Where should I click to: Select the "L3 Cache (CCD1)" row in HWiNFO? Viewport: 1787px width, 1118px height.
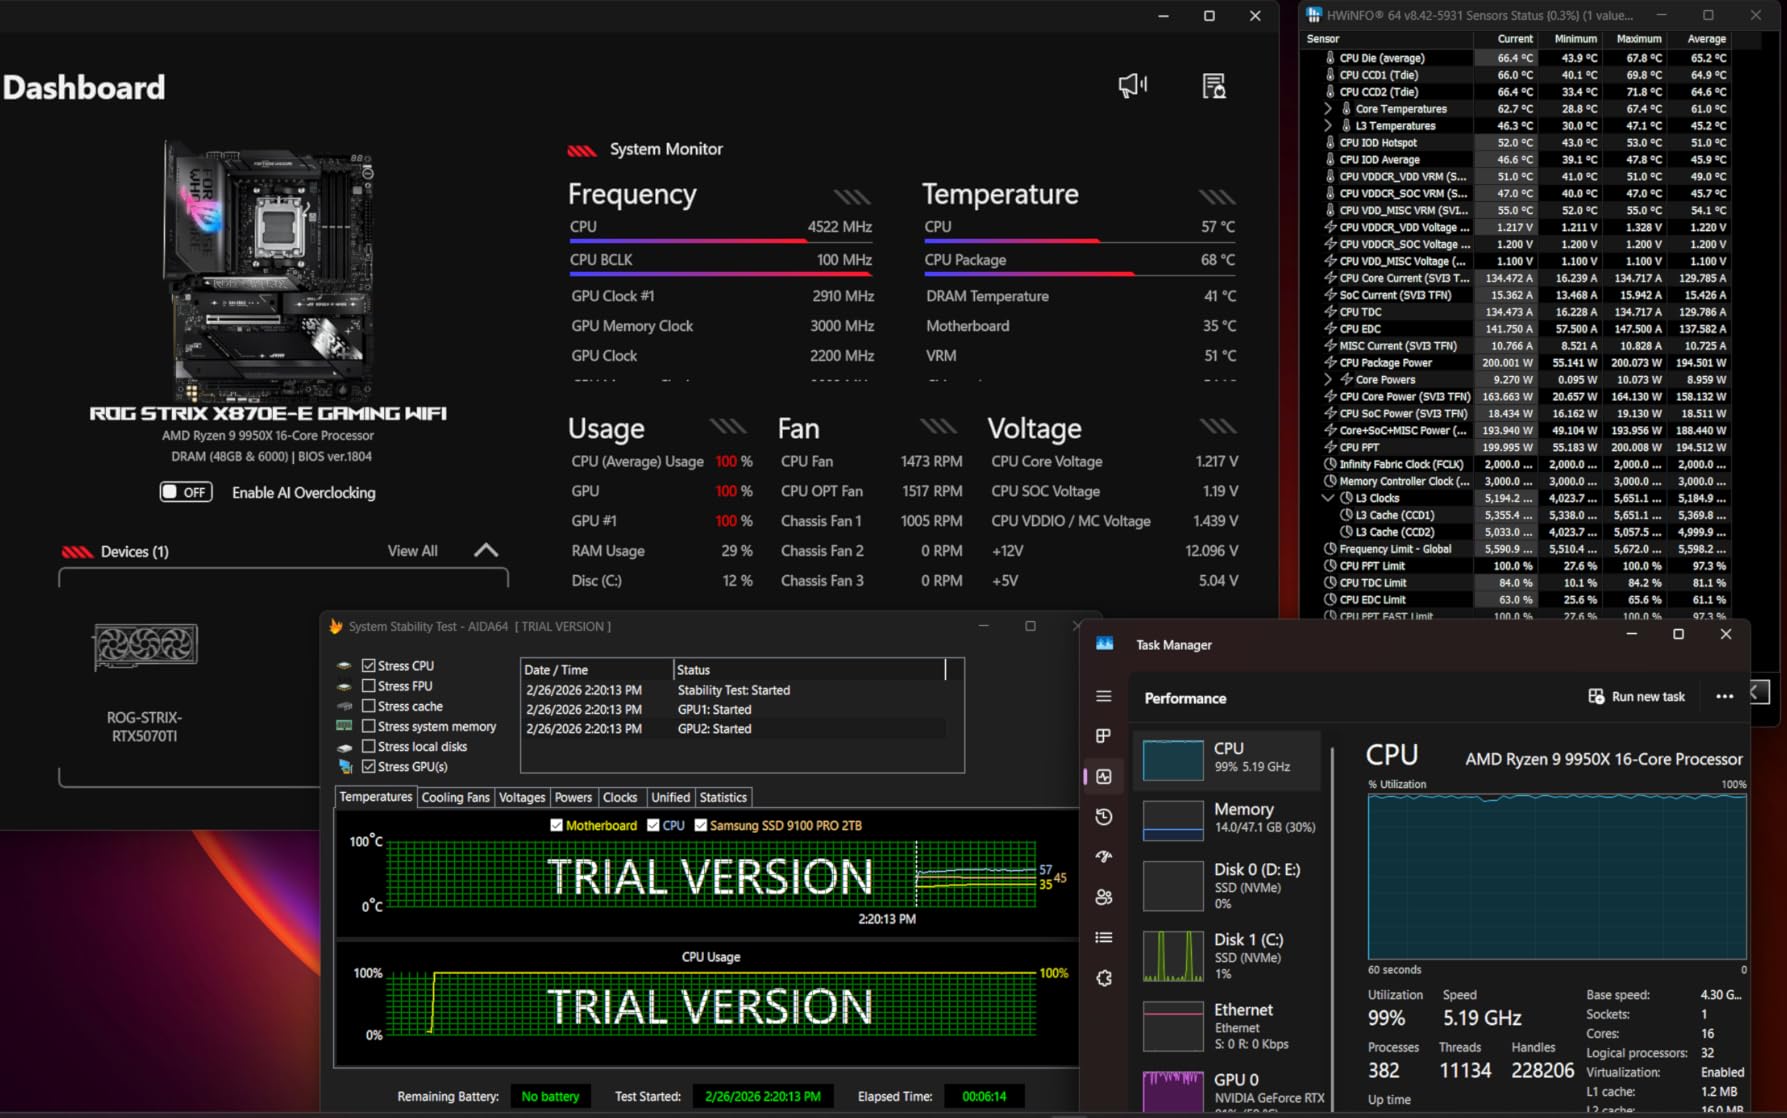click(1518, 515)
